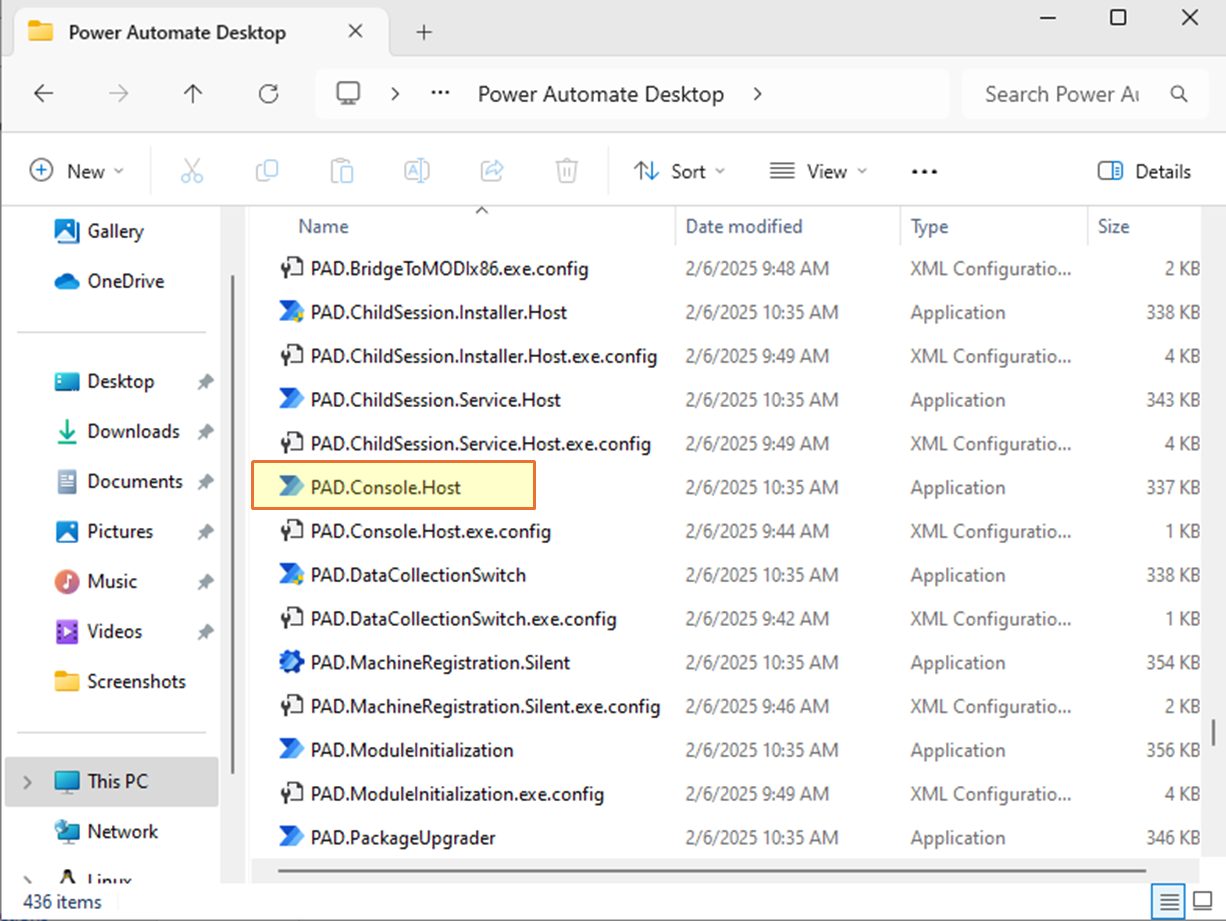The height and width of the screenshot is (921, 1226).
Task: Select PAD.MachineRegistration.Silent.exe.config file name
Action: pyautogui.click(x=485, y=706)
